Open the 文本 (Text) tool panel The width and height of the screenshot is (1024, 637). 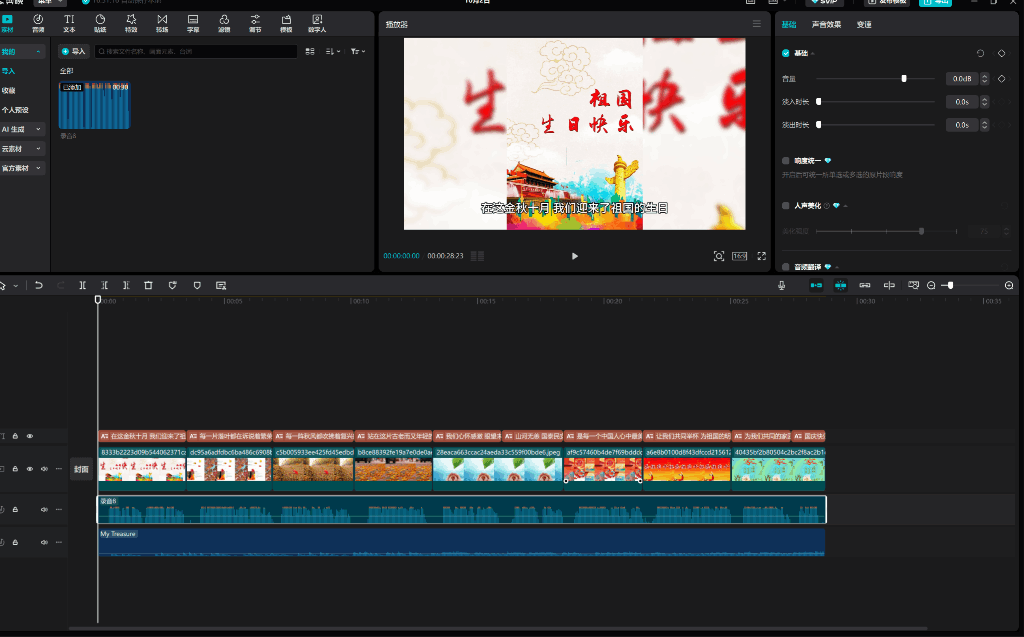click(x=69, y=22)
